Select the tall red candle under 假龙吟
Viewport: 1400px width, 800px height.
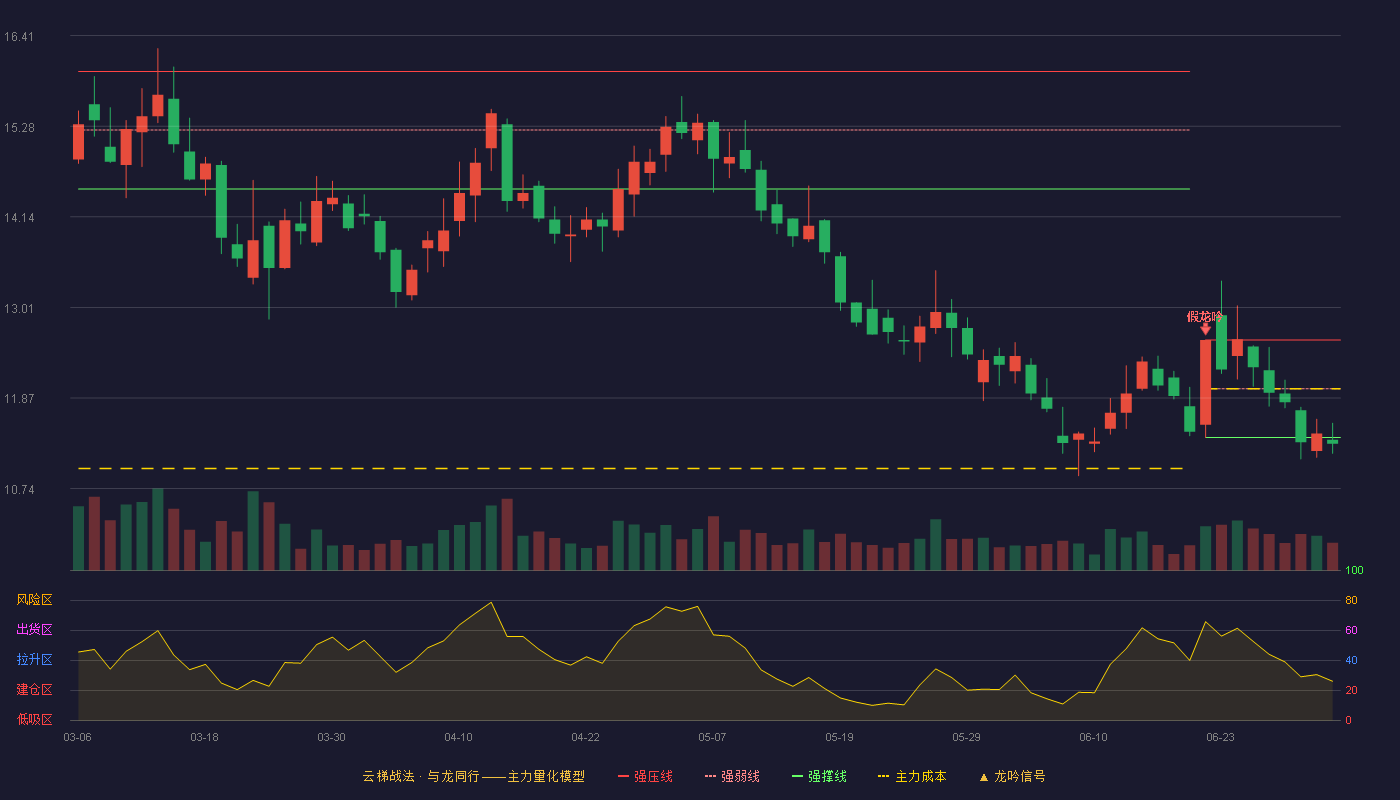pos(1205,382)
